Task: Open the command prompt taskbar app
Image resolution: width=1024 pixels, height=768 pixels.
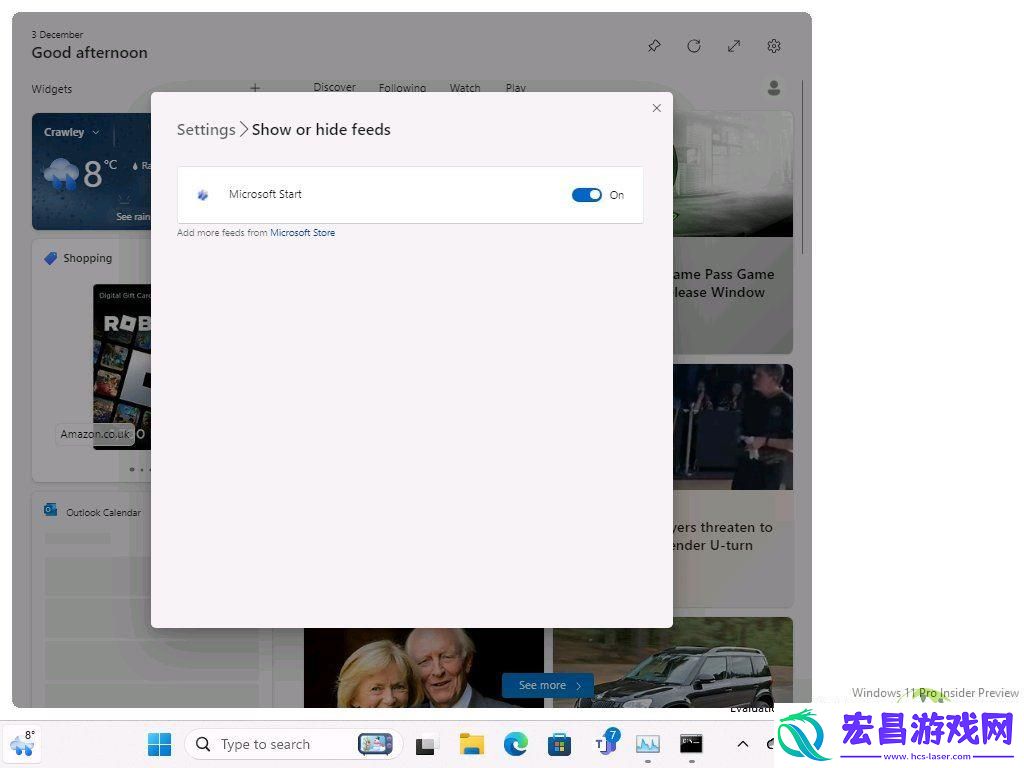Action: coord(691,743)
